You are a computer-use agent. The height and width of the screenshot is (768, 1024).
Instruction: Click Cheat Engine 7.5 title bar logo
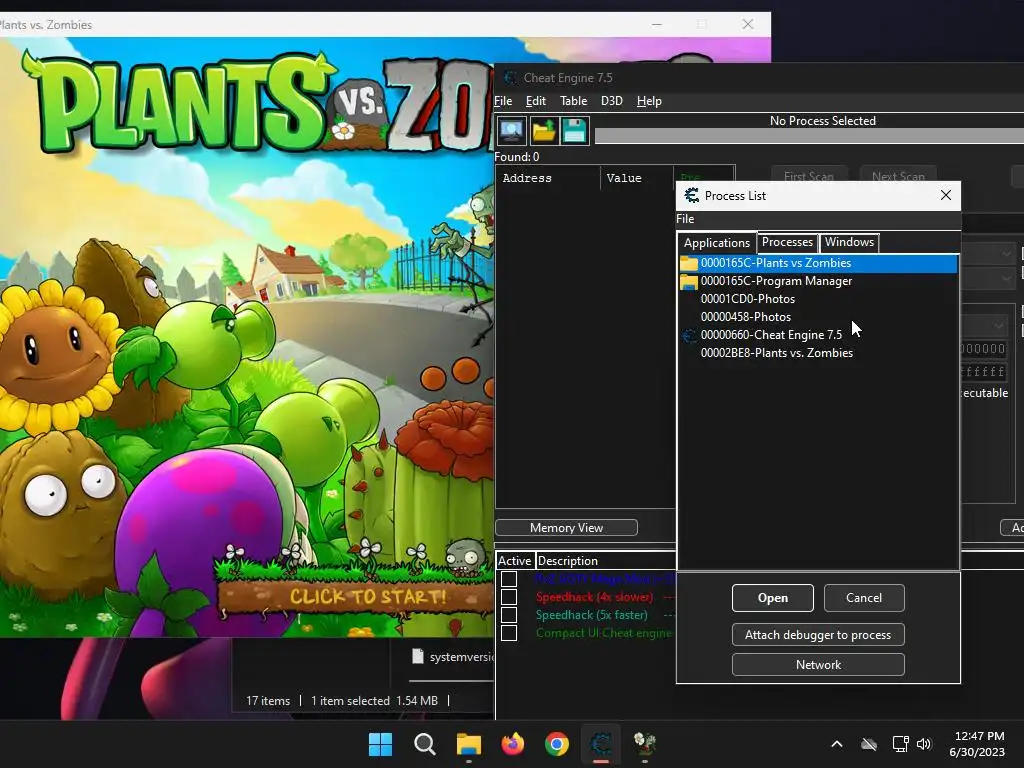coord(510,78)
